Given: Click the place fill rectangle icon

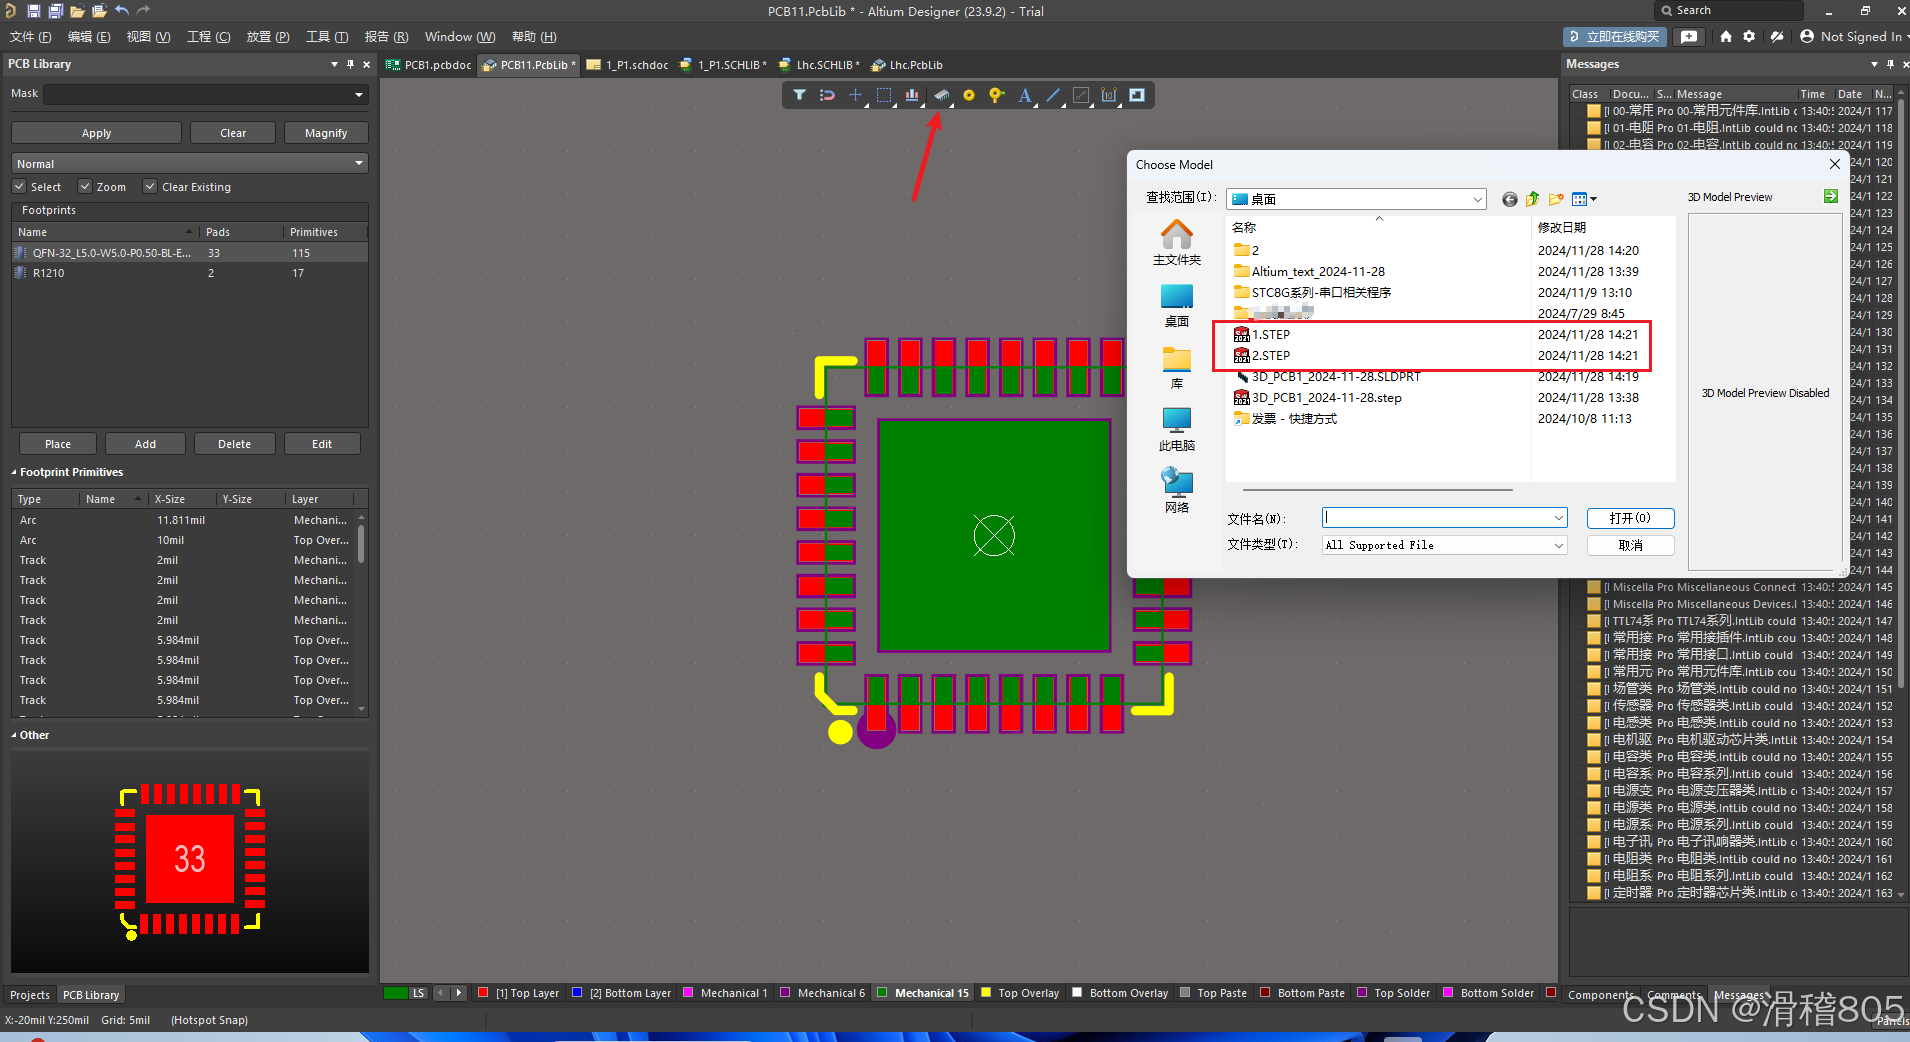Looking at the screenshot, I should [x=1137, y=95].
